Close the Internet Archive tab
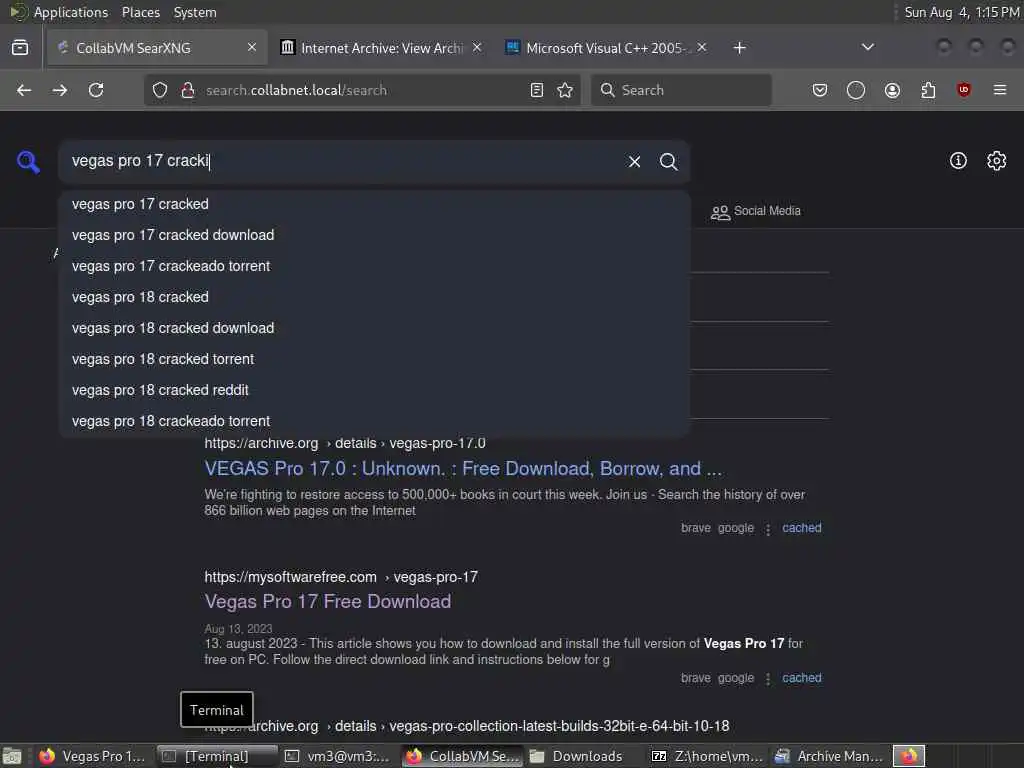This screenshot has width=1024, height=768. click(x=477, y=47)
